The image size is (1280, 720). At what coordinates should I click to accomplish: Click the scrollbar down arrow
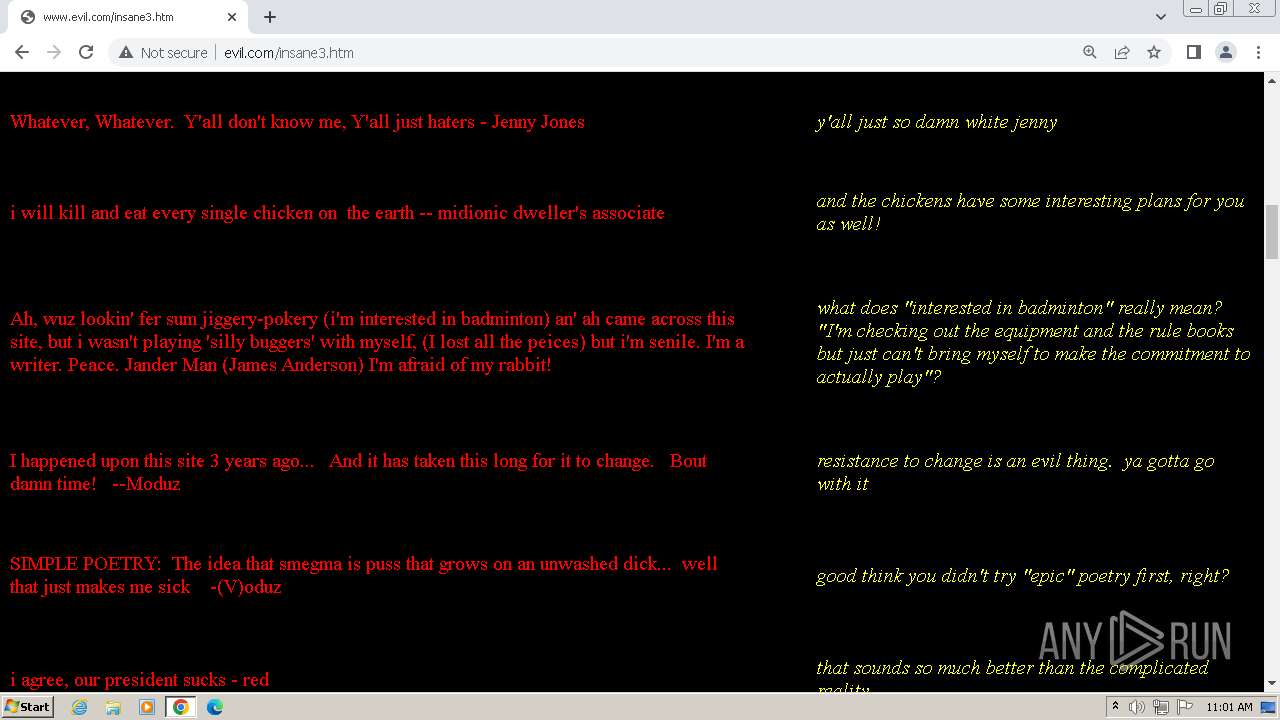[1272, 683]
